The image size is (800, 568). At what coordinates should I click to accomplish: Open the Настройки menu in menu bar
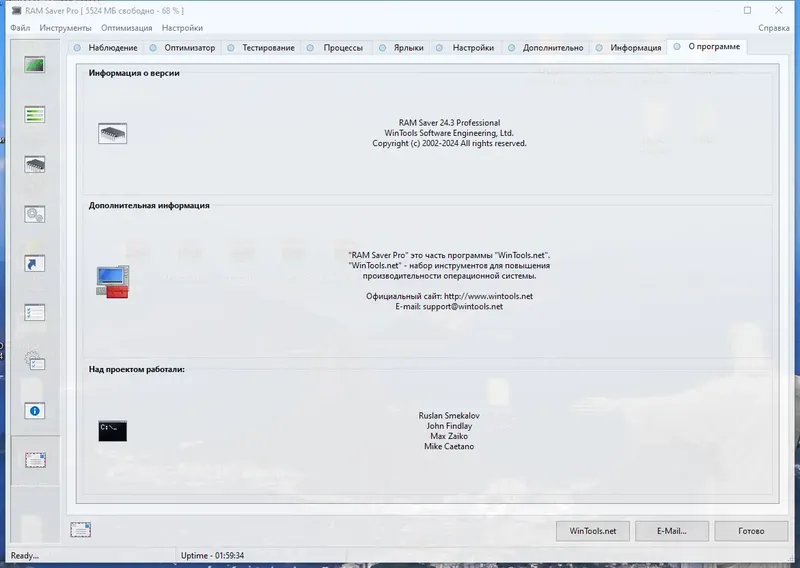[x=182, y=28]
